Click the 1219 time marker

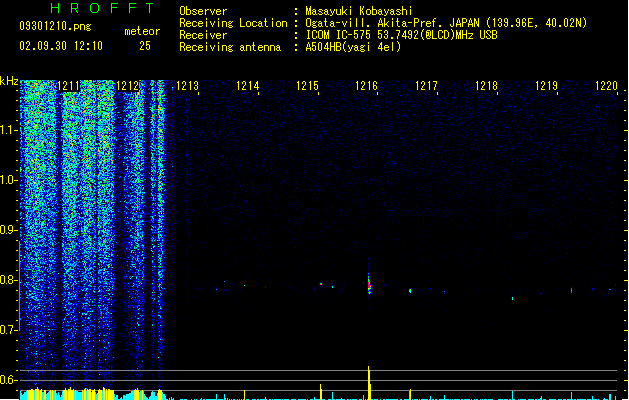pyautogui.click(x=546, y=86)
